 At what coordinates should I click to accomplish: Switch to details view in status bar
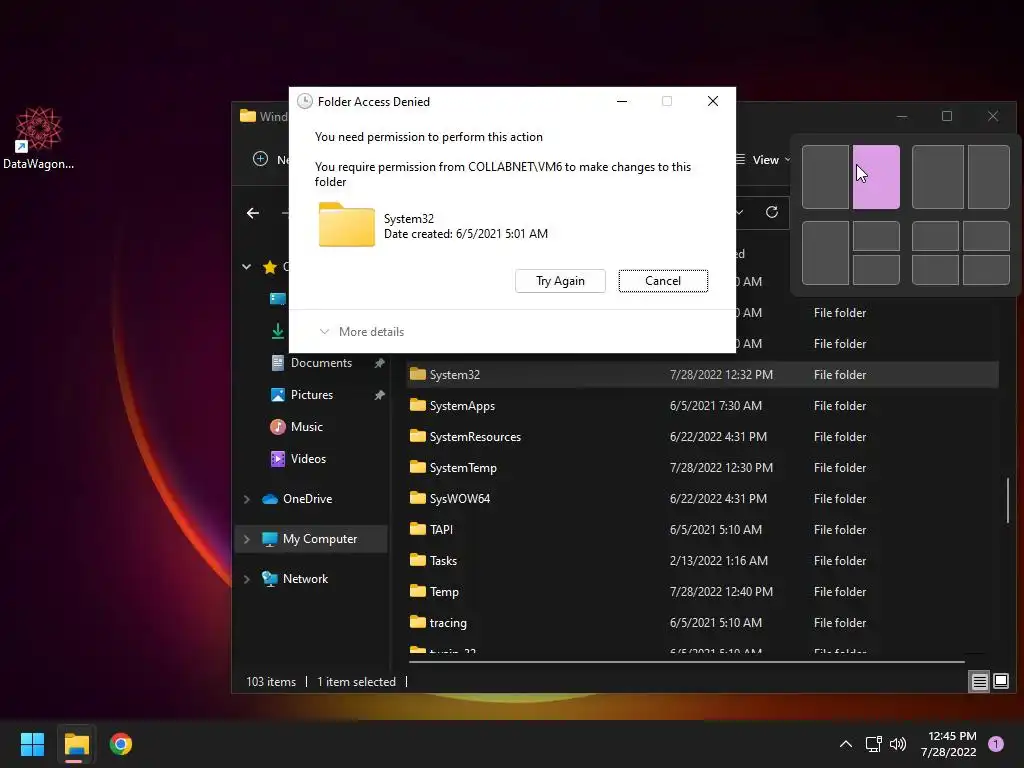[x=980, y=682]
